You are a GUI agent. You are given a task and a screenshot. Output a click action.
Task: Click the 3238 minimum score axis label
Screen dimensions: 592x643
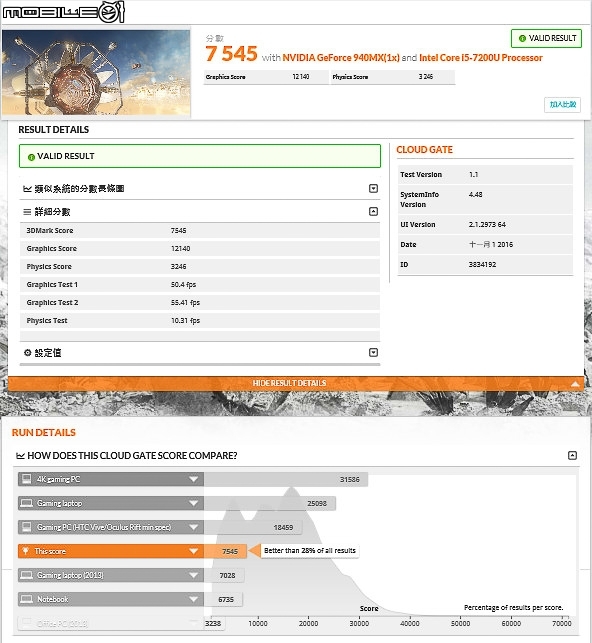coord(213,623)
